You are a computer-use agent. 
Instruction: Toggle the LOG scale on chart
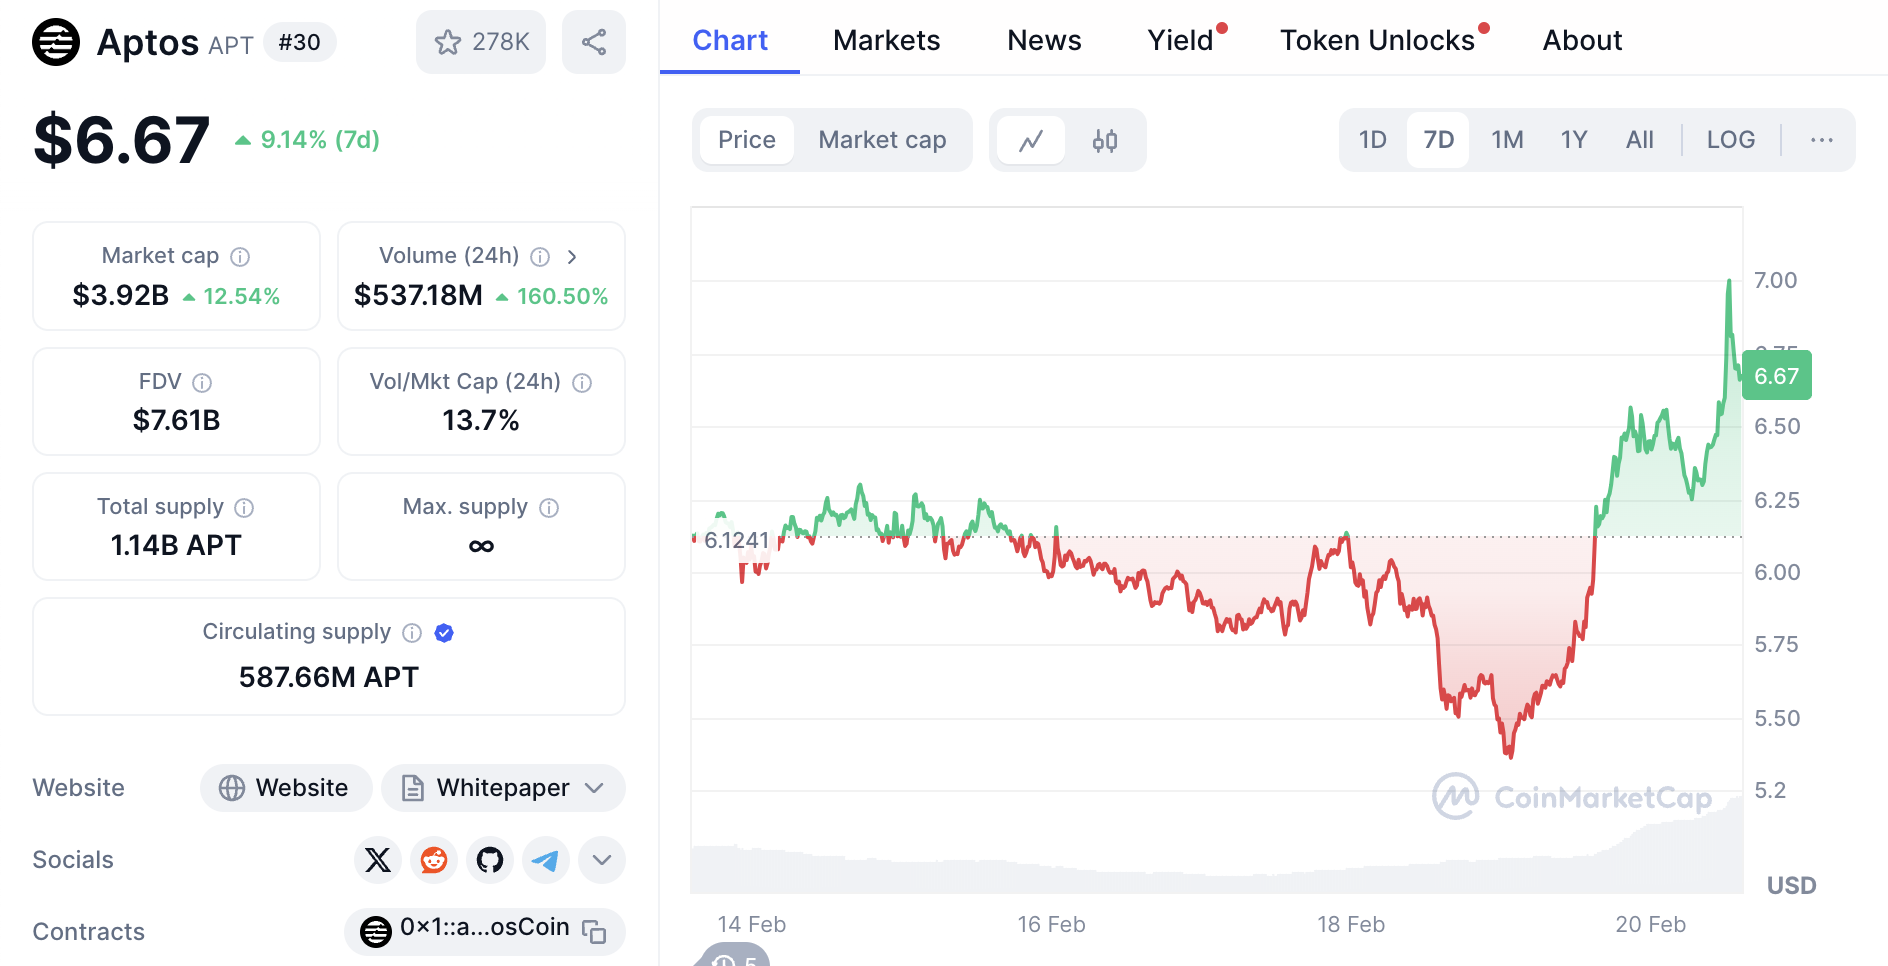(x=1730, y=140)
